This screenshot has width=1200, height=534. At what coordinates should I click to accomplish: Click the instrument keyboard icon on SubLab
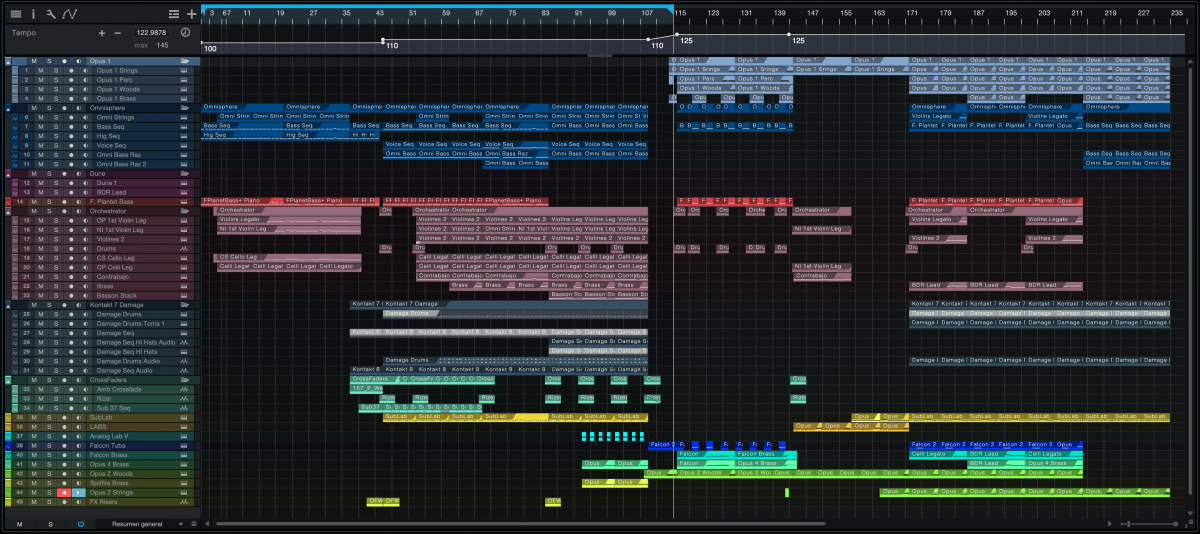pos(184,418)
